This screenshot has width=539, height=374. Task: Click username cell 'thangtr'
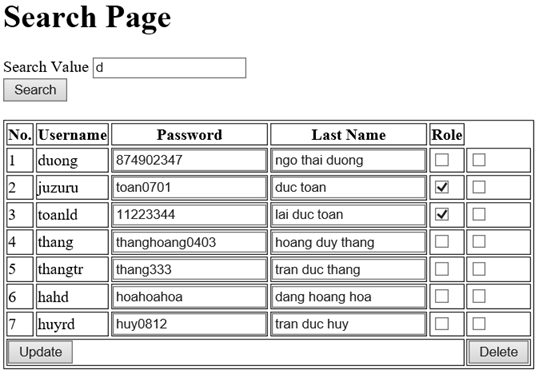72,270
